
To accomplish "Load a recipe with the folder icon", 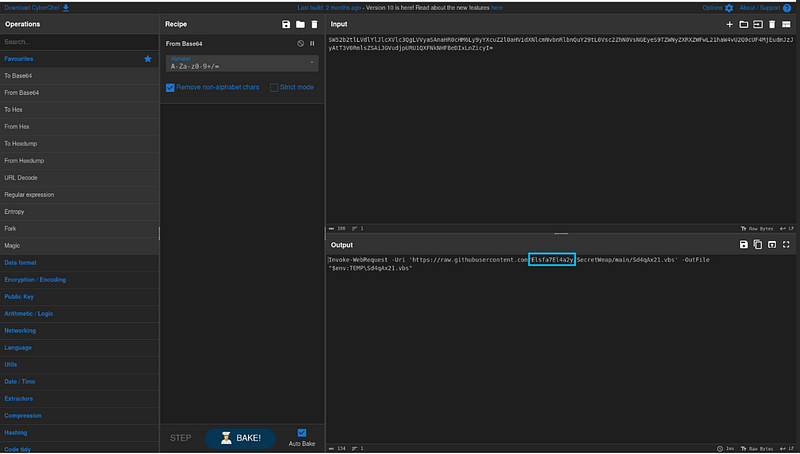I will click(x=300, y=24).
